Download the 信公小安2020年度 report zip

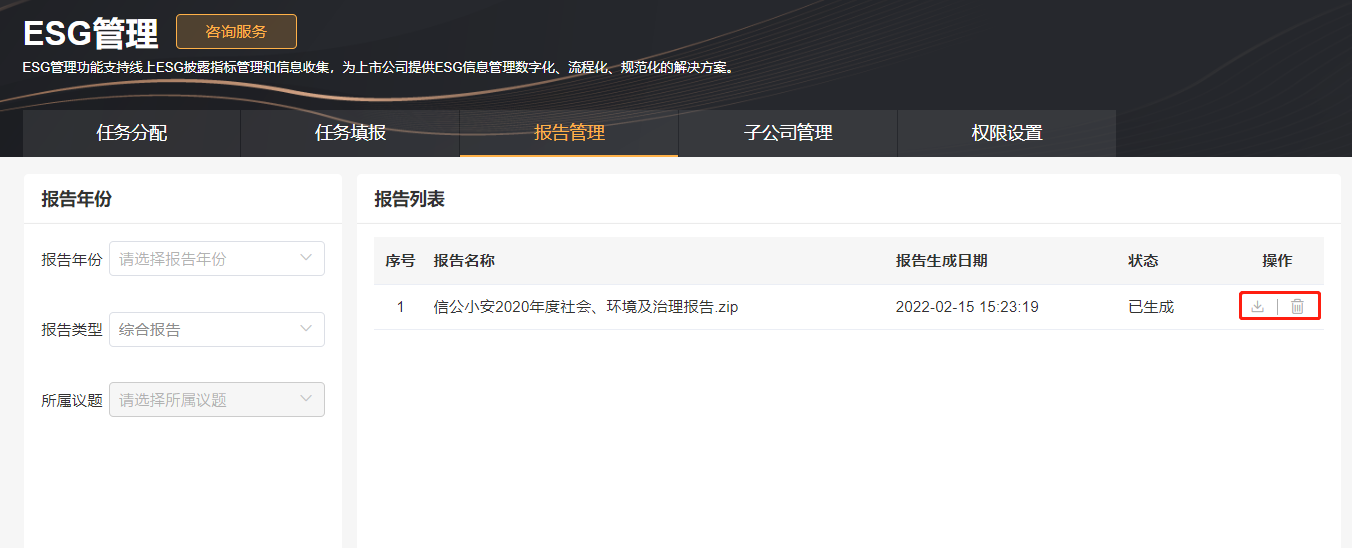1258,307
